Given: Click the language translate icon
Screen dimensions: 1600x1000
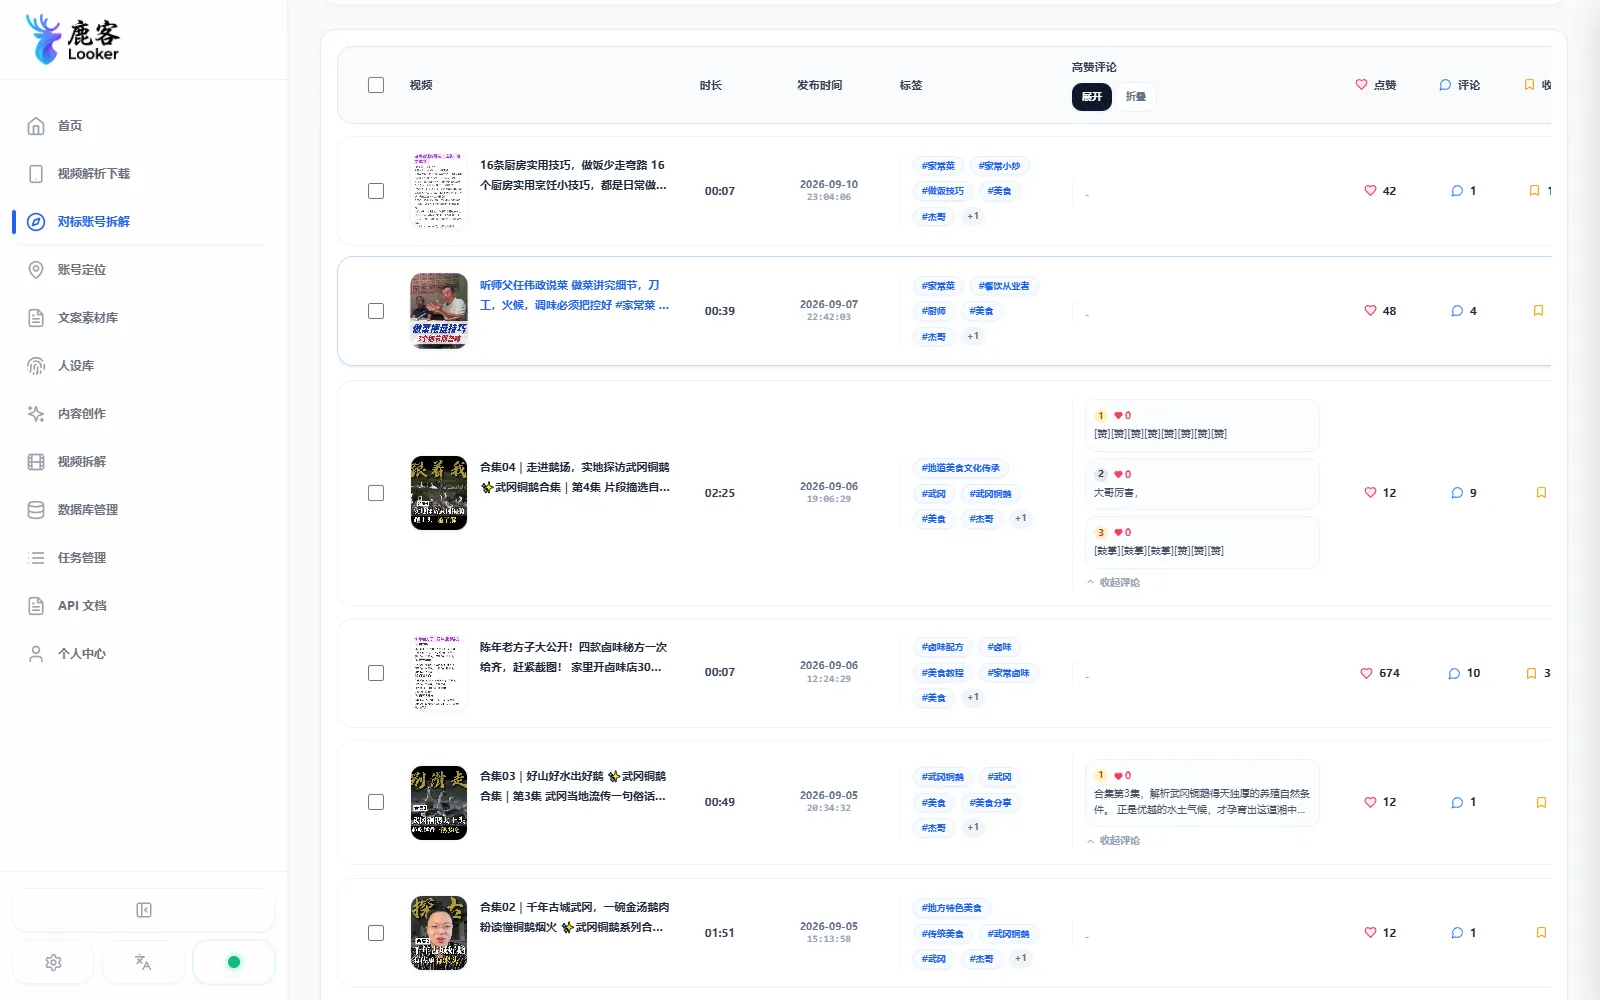Looking at the screenshot, I should (x=143, y=962).
